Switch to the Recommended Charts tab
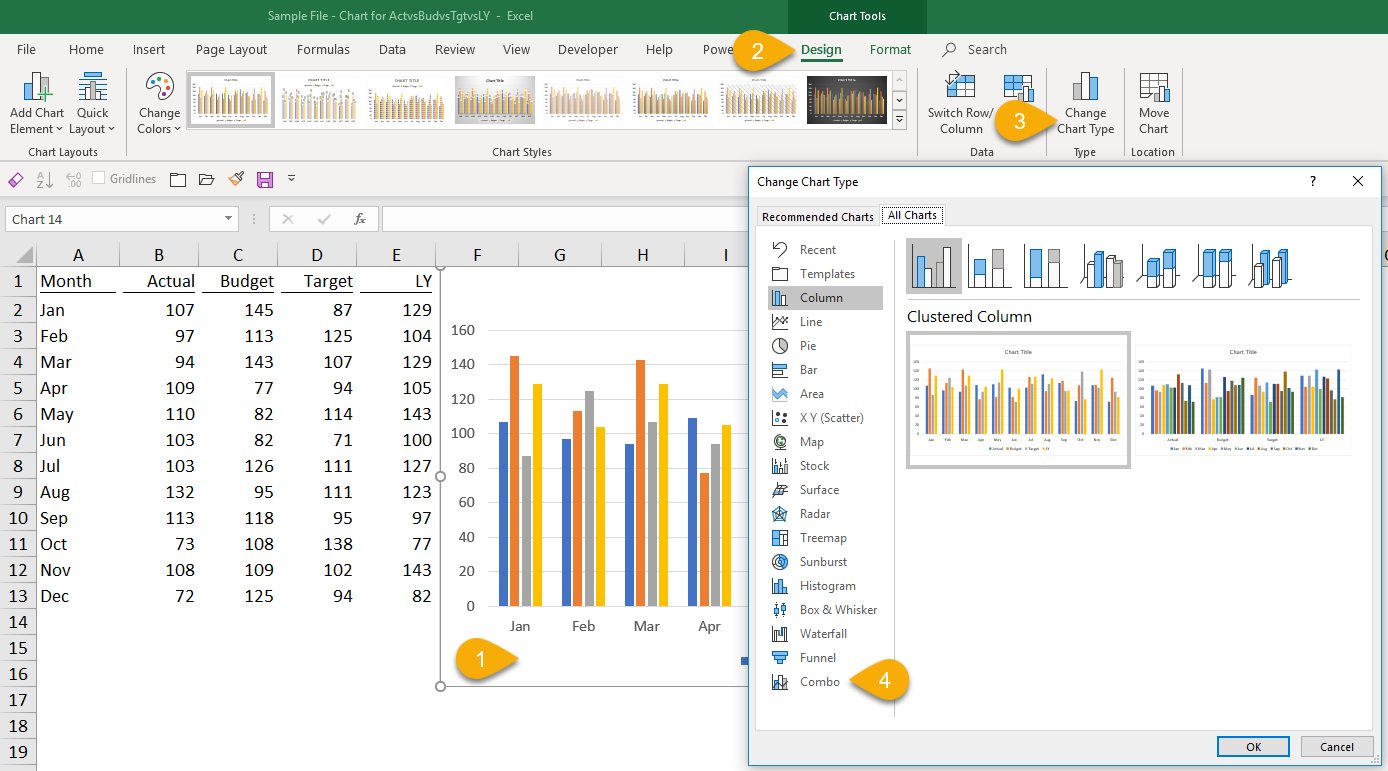 tap(817, 216)
